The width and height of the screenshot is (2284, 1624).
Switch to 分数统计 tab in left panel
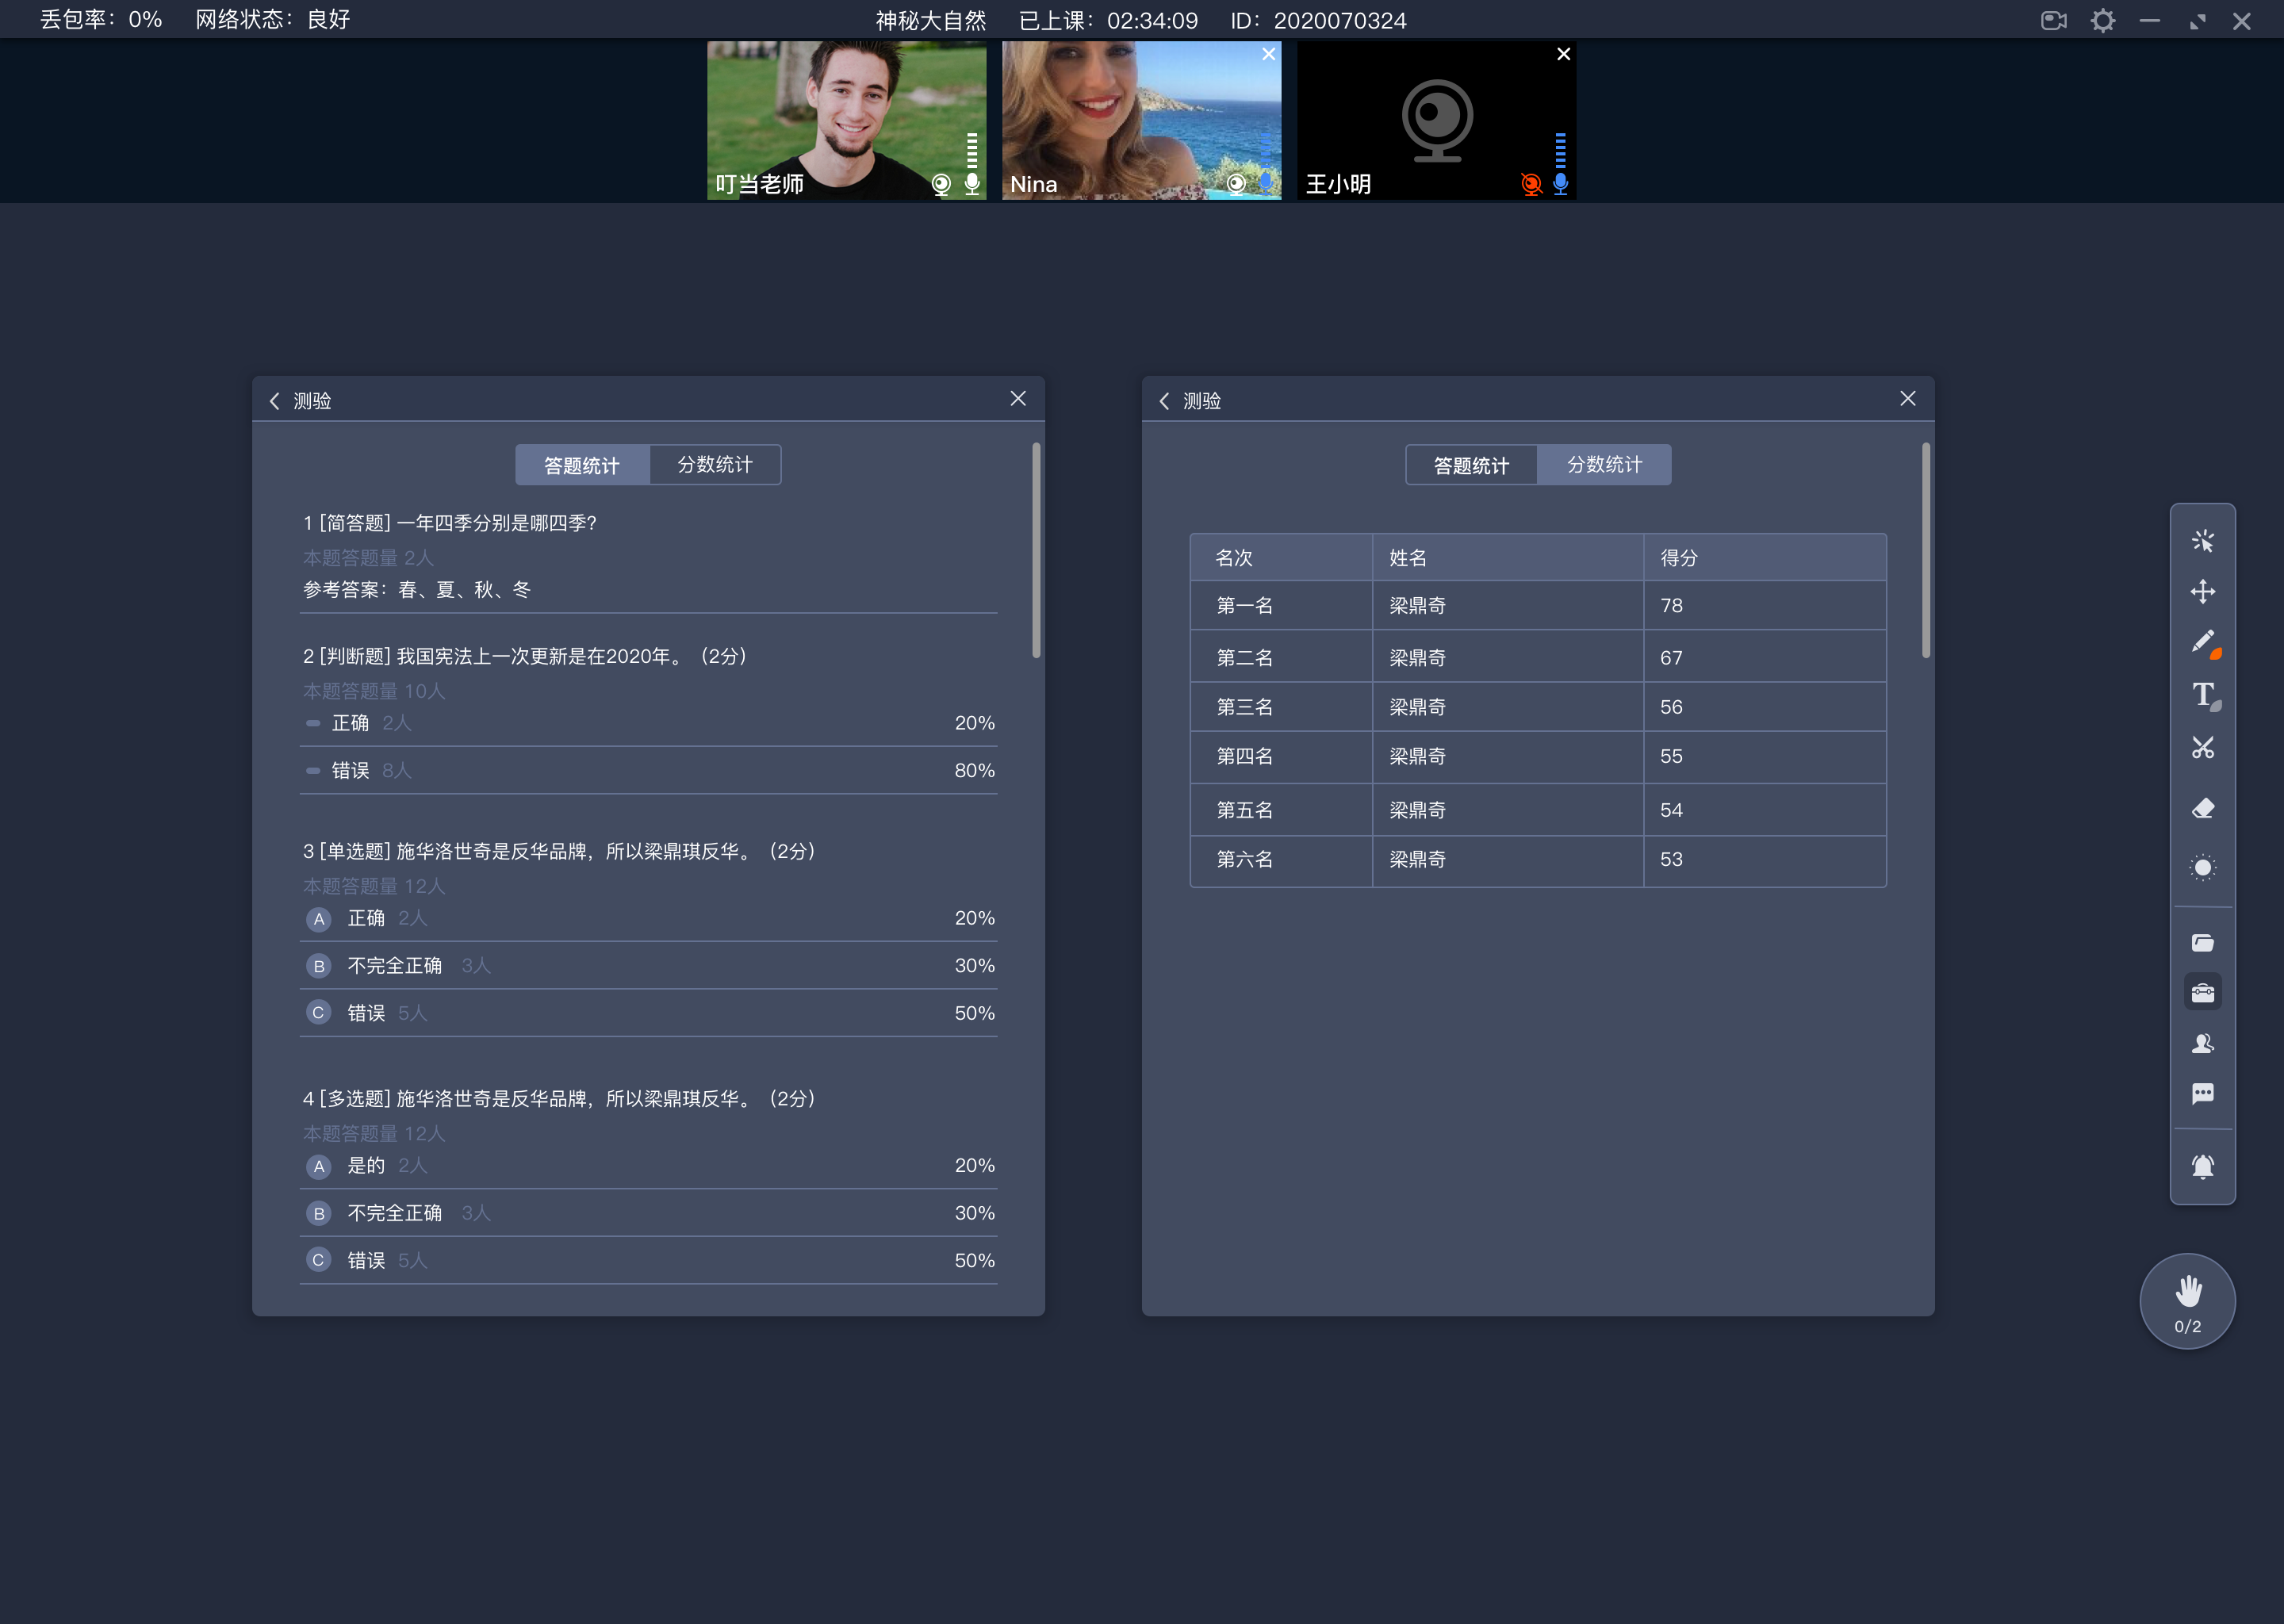tap(715, 464)
